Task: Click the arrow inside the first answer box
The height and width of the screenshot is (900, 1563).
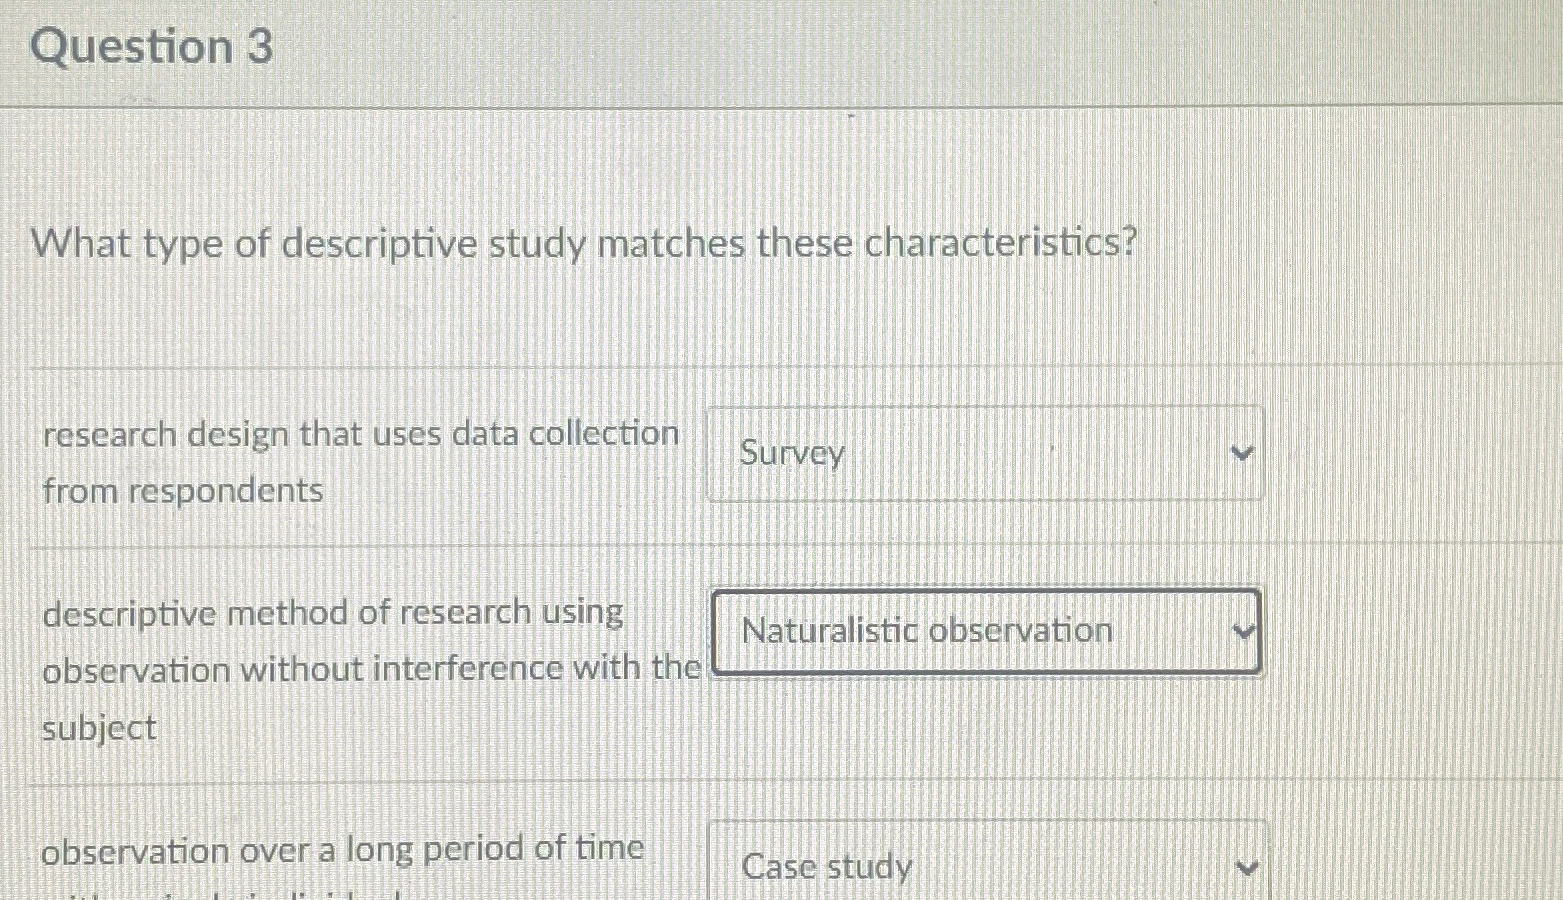Action: click(x=1242, y=453)
